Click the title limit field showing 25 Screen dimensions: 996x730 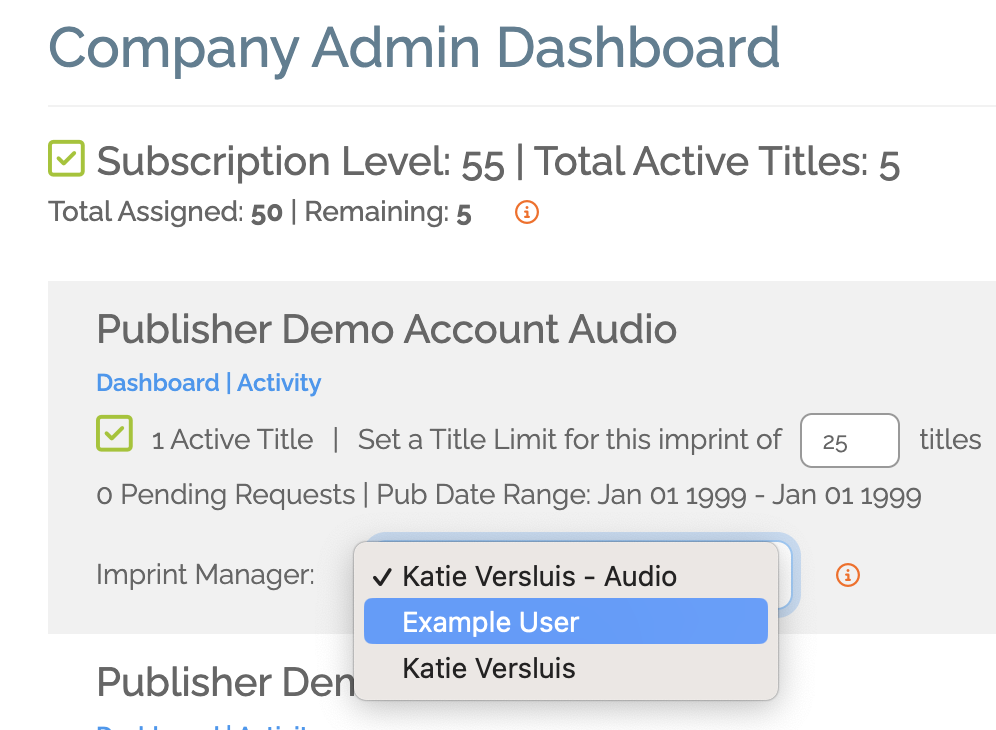[849, 440]
